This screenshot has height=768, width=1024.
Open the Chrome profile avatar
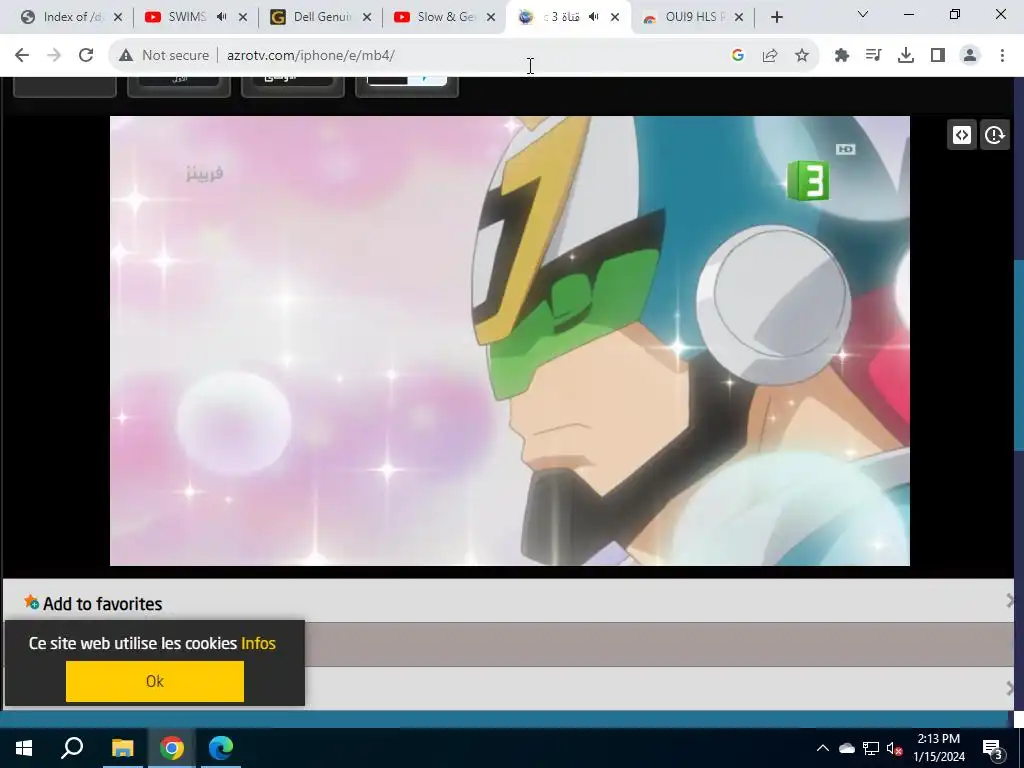pos(970,56)
